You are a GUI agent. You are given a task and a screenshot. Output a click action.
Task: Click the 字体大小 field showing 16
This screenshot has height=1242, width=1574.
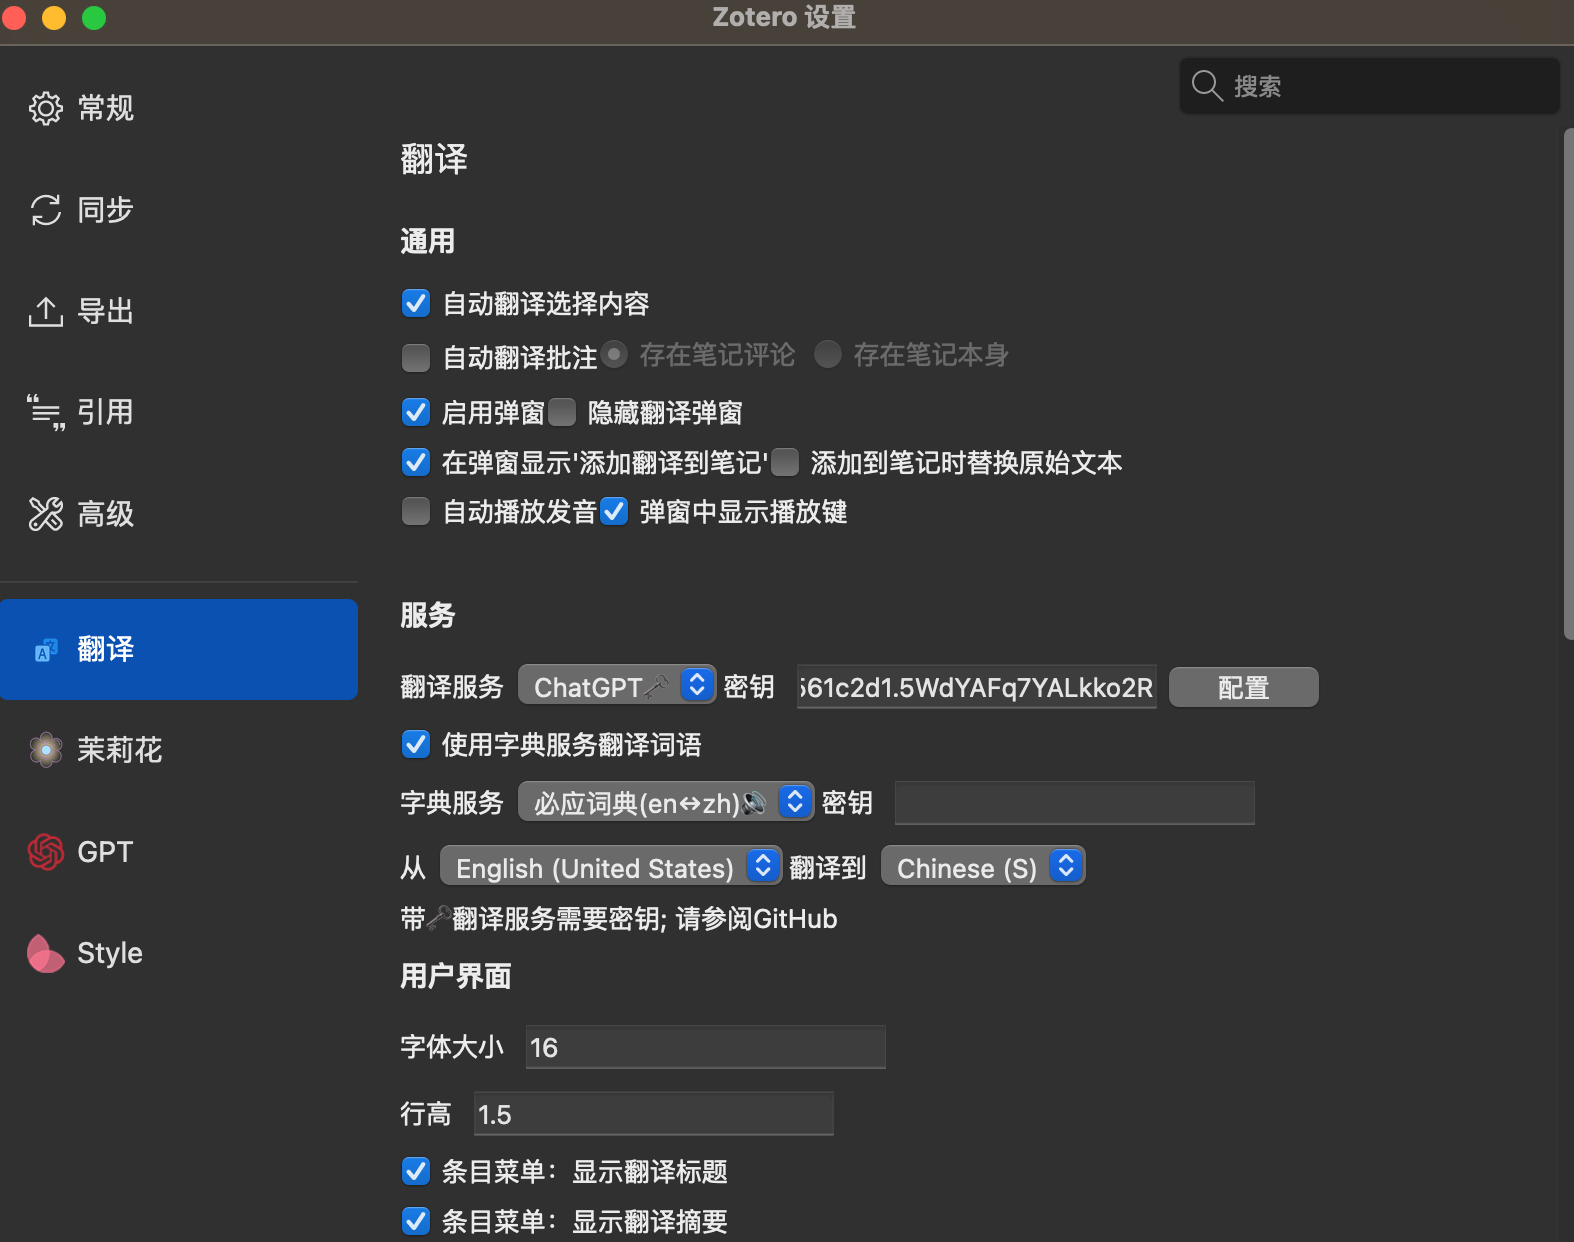[706, 1047]
